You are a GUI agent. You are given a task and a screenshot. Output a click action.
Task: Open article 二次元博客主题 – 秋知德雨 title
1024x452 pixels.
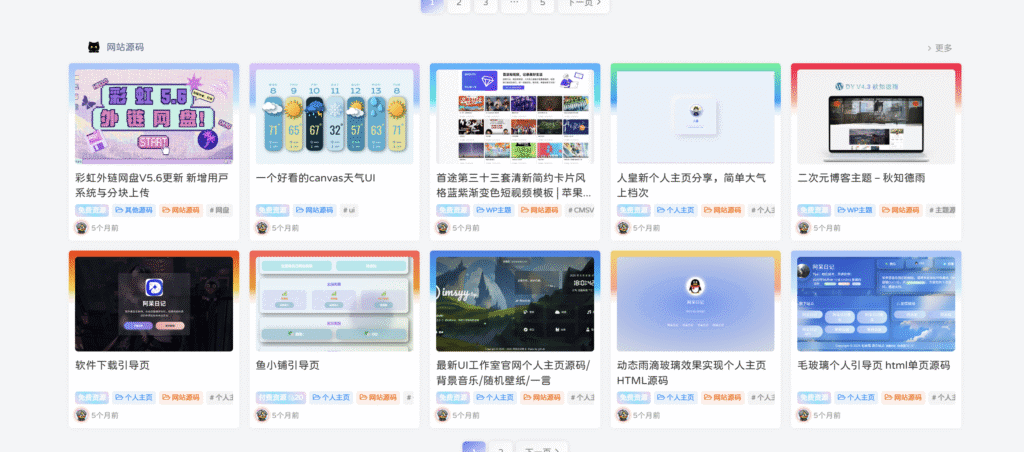point(861,178)
